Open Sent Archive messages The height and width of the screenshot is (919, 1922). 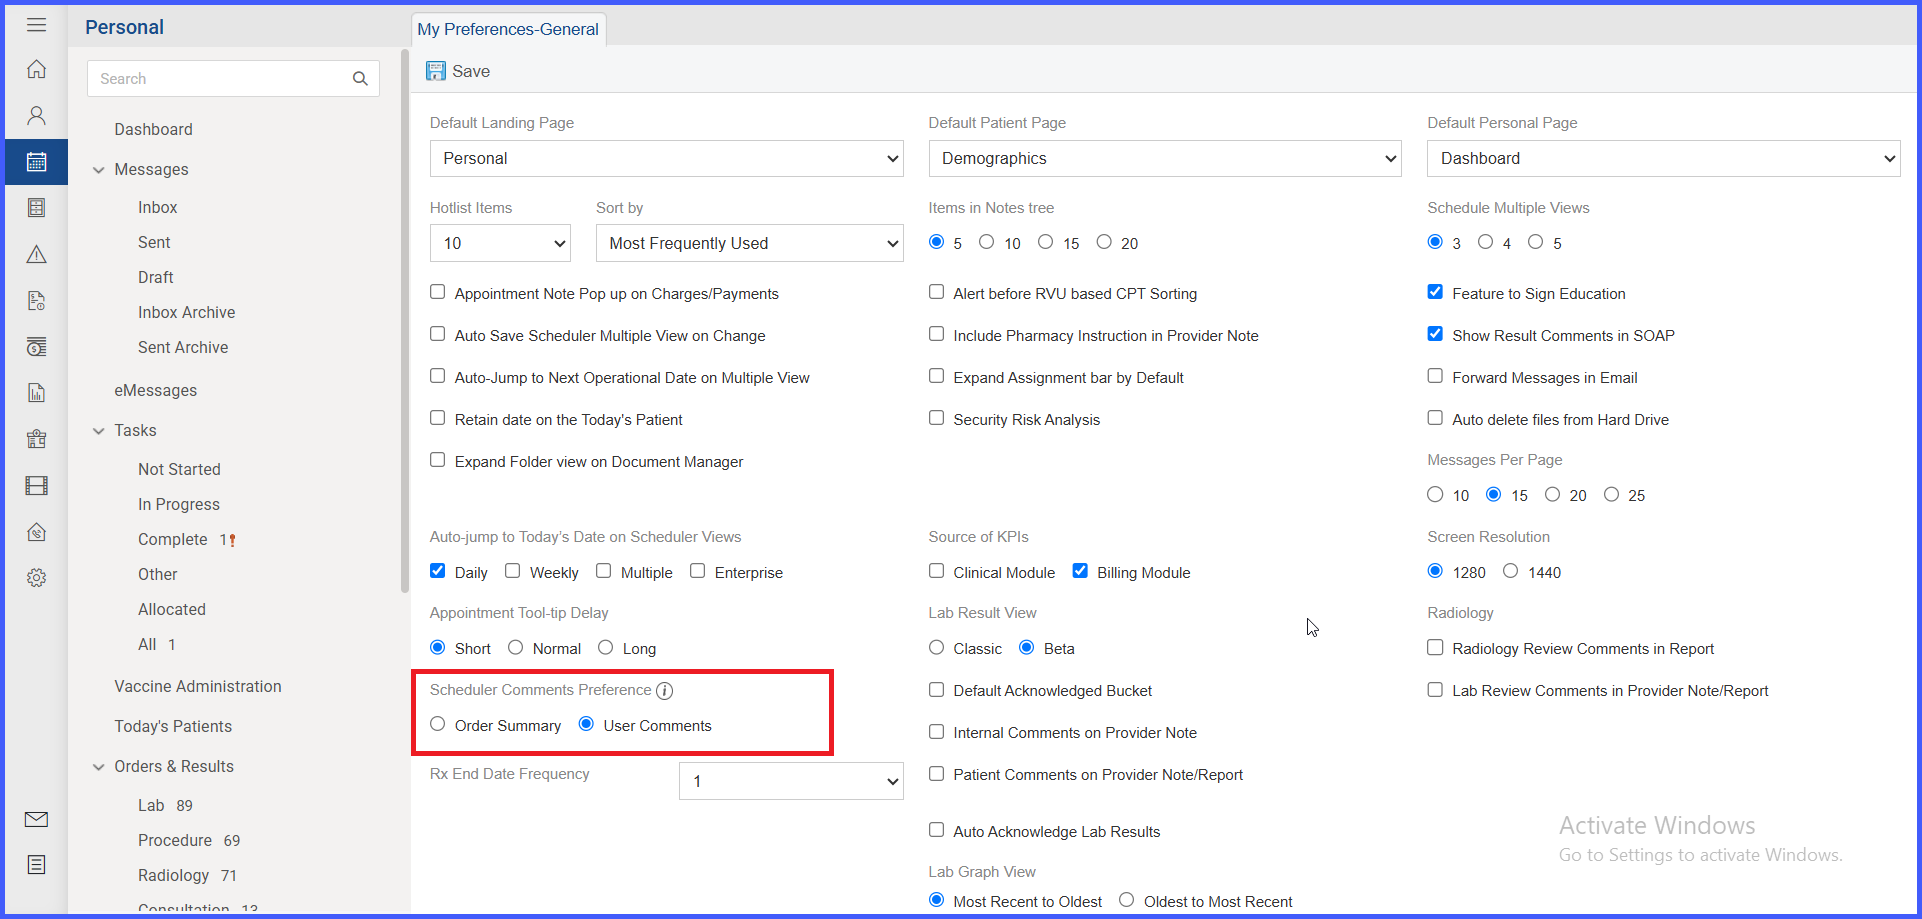pos(183,348)
